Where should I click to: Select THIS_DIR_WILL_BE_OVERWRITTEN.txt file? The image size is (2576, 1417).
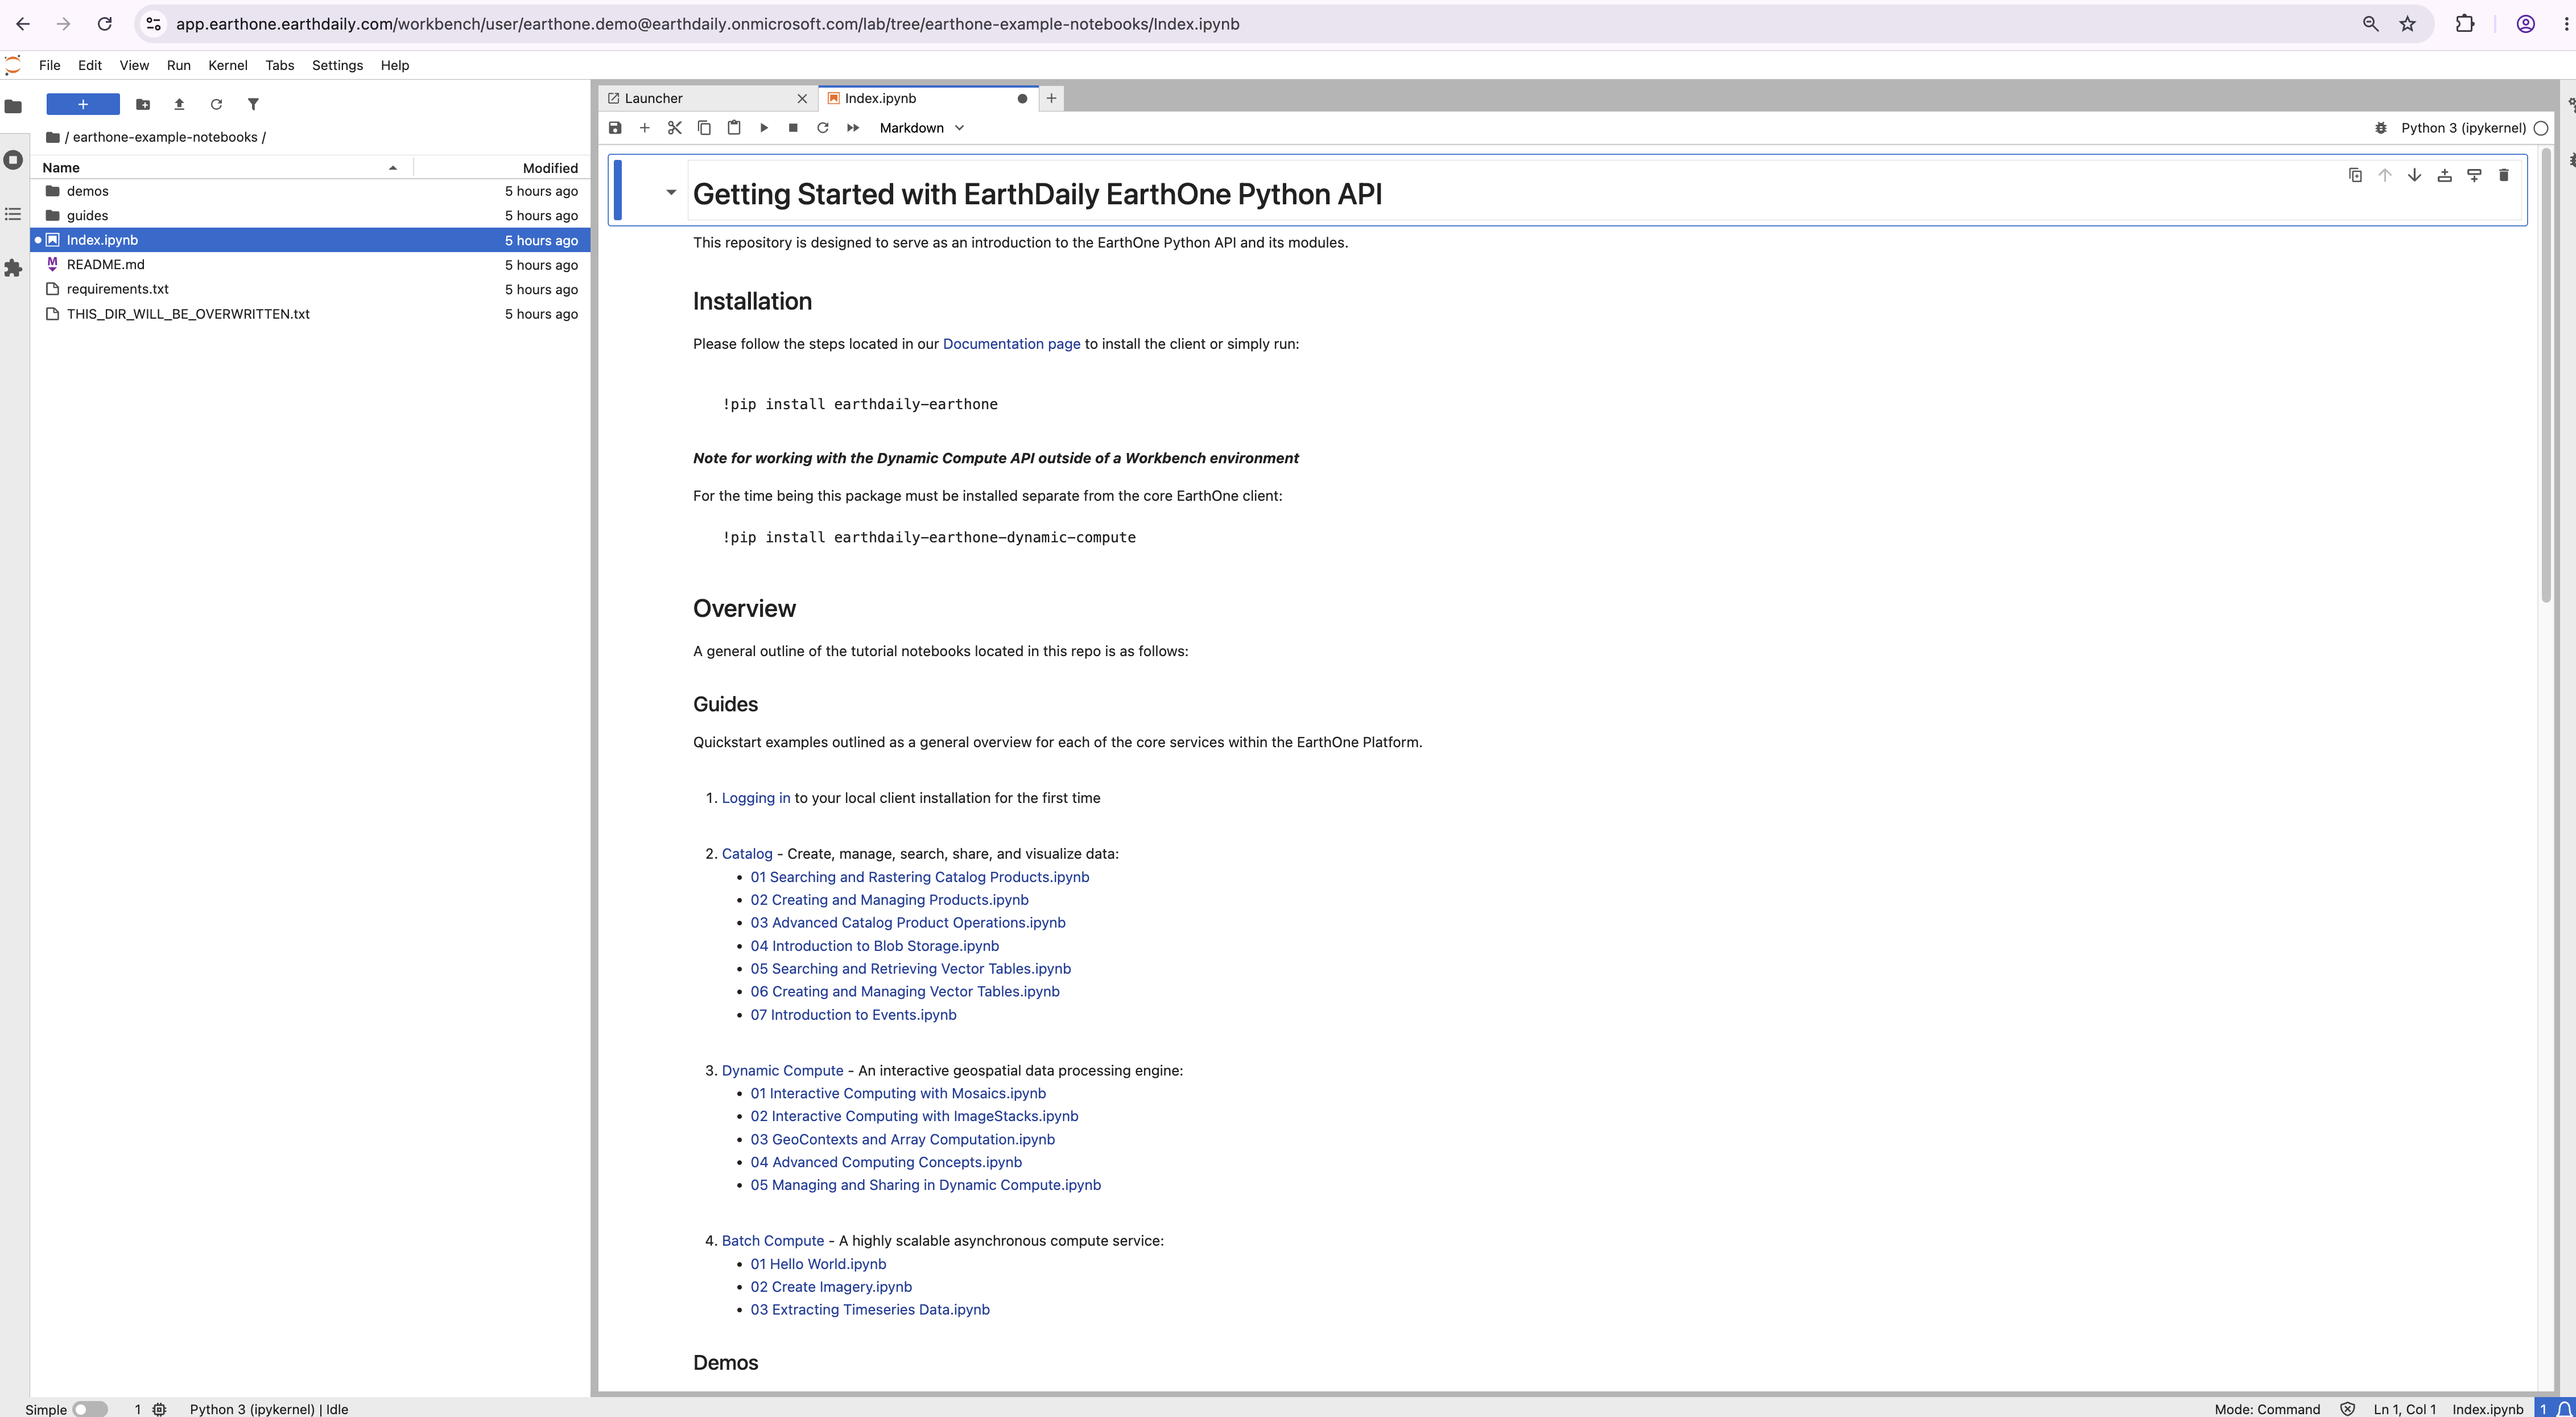coord(311,314)
